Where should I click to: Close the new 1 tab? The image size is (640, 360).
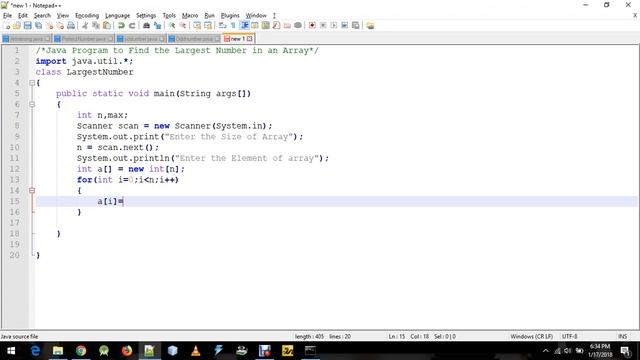250,39
